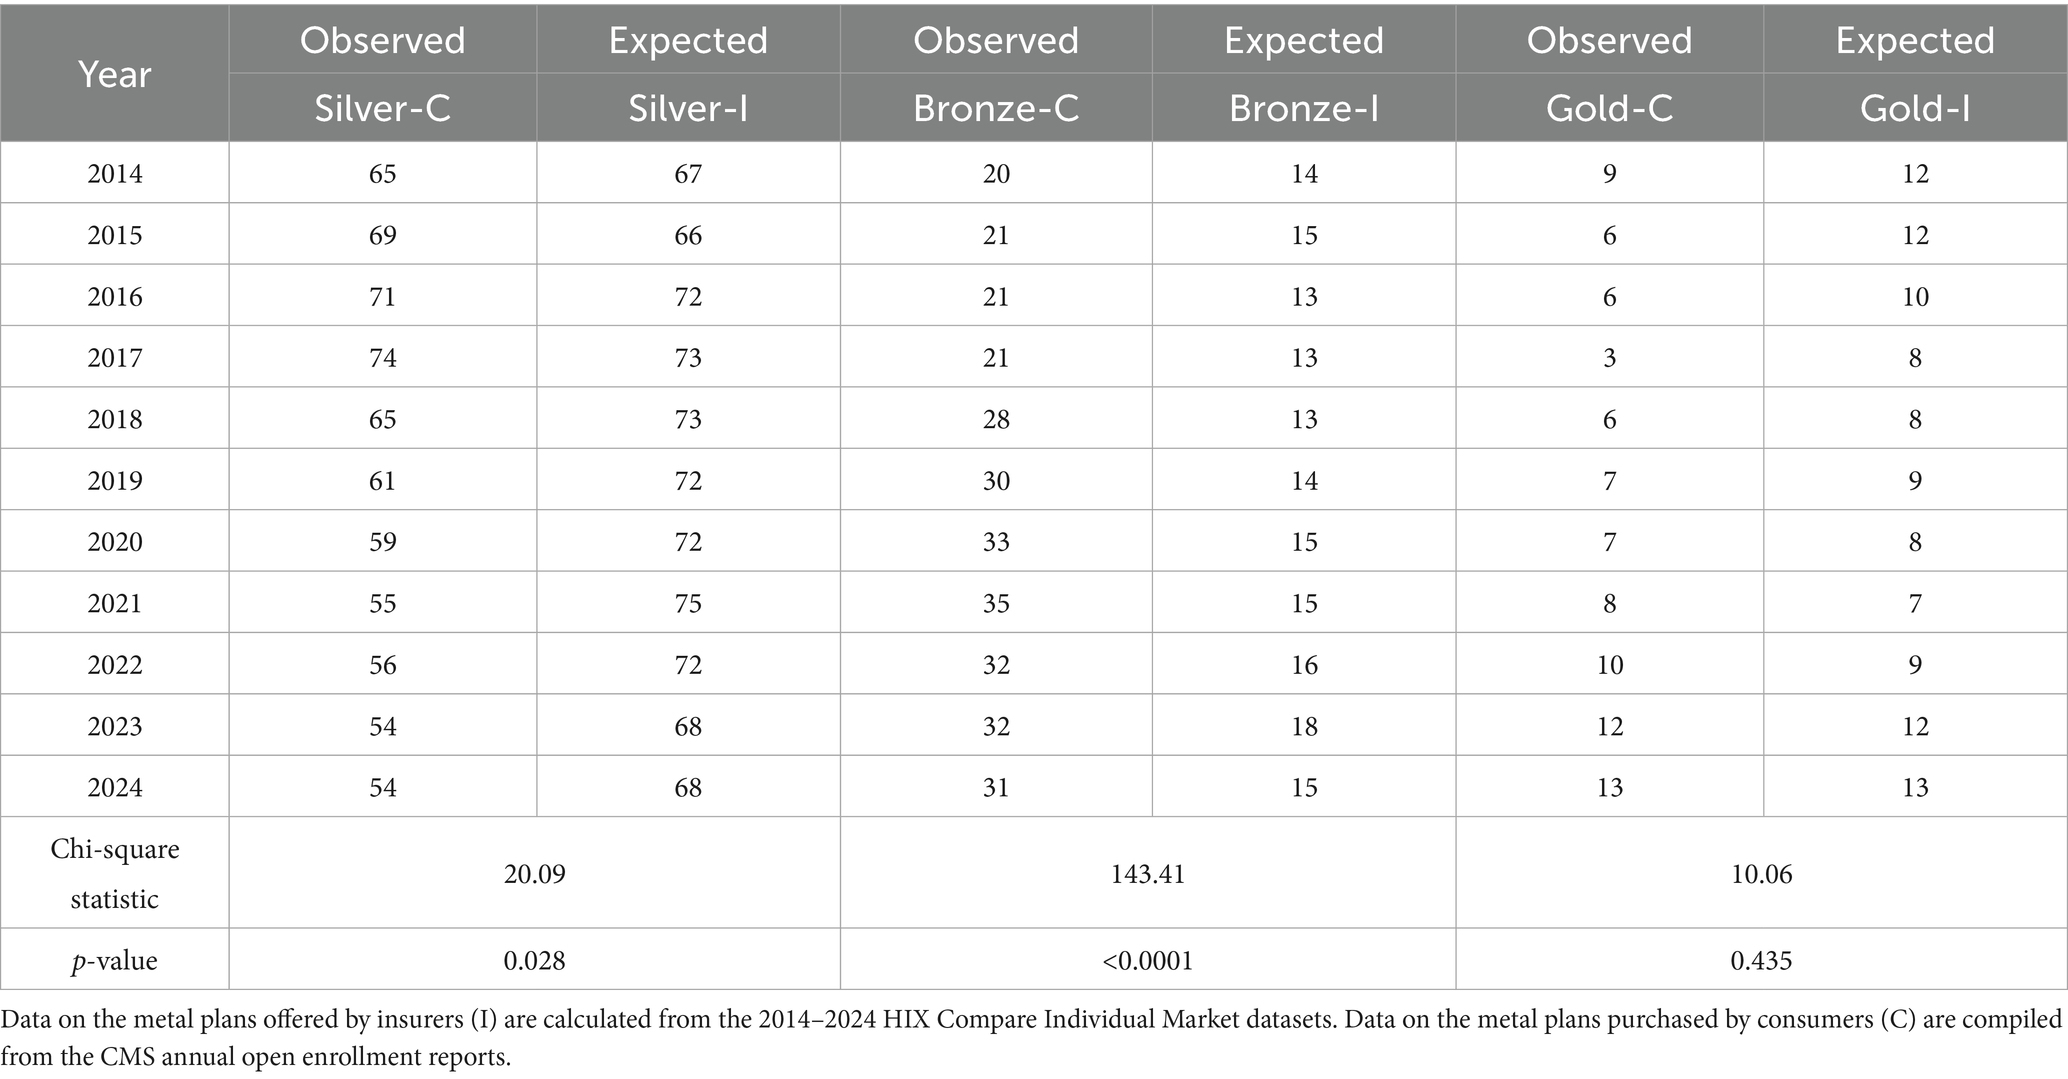Select the p-value cell showing 0.028
This screenshot has height=1079, width=2068.
coord(535,960)
